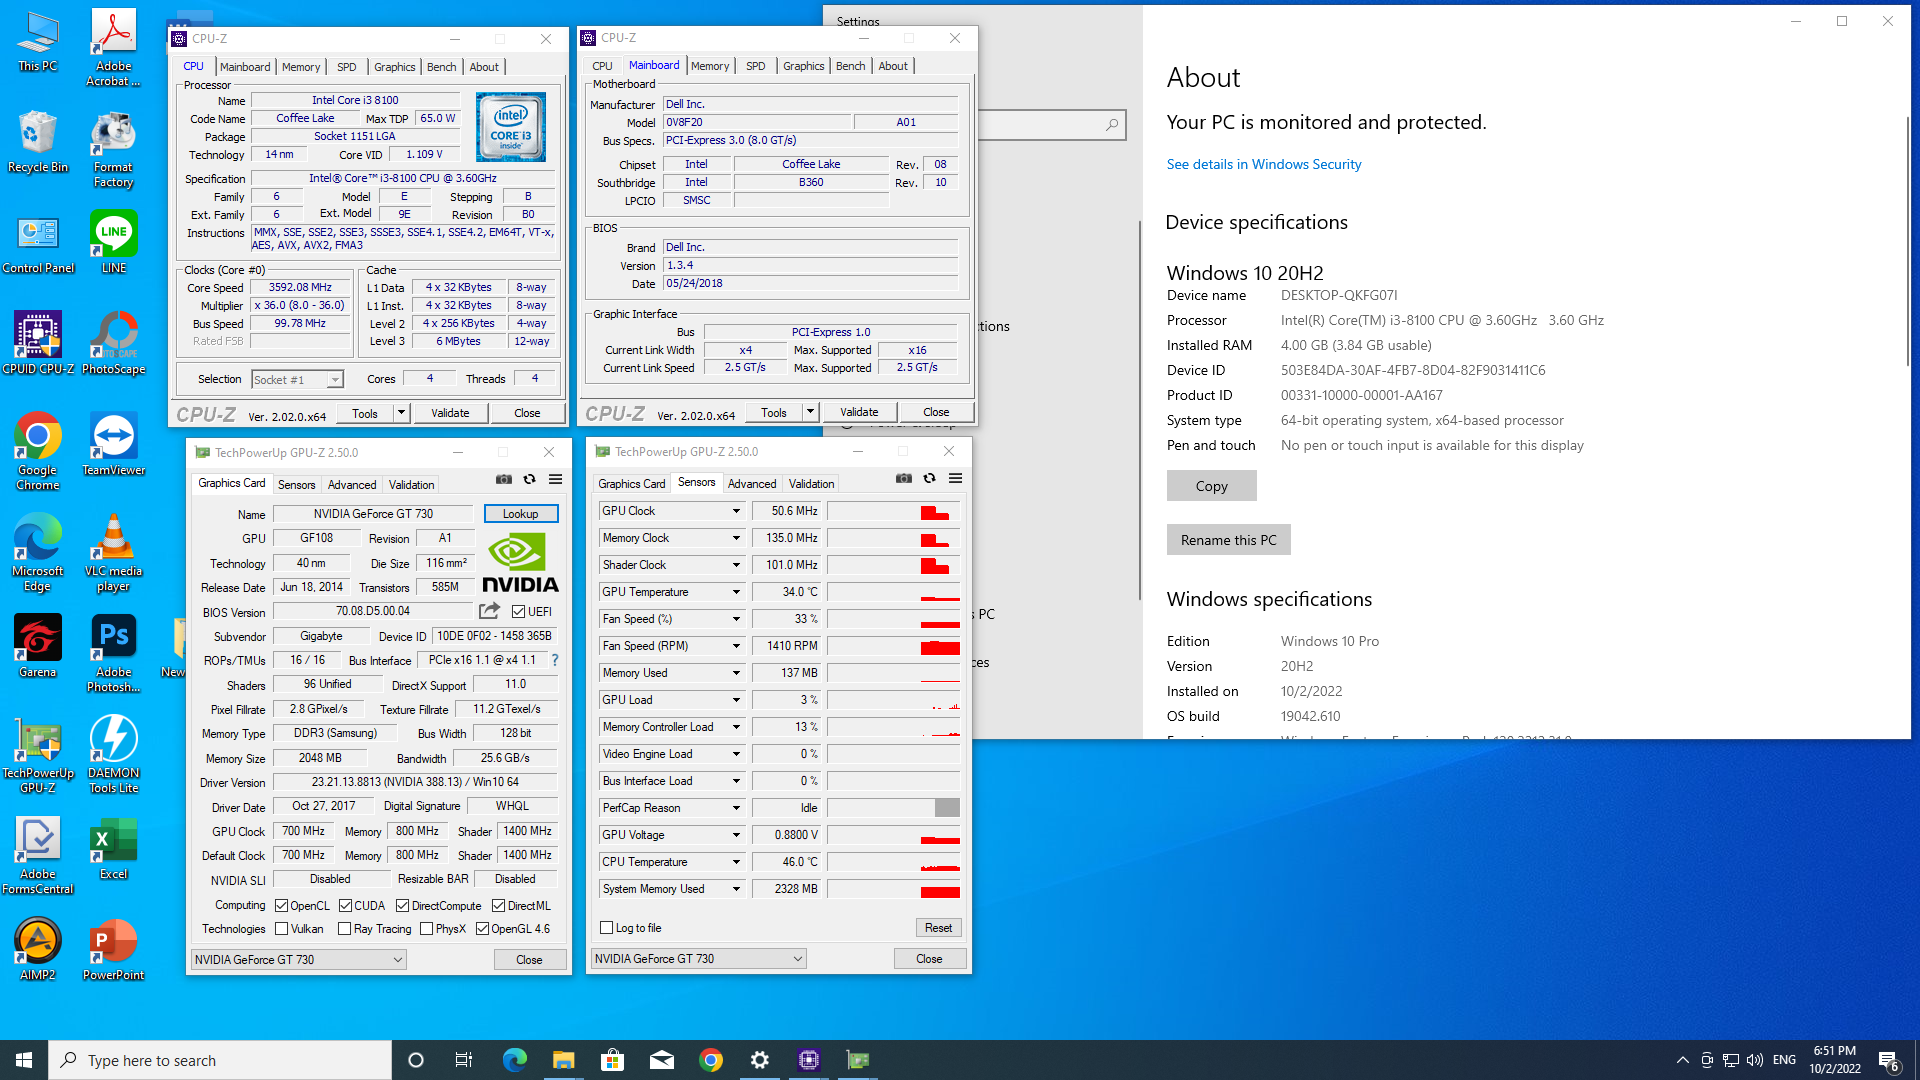Click the Lookup button in GPU-Z

(520, 514)
